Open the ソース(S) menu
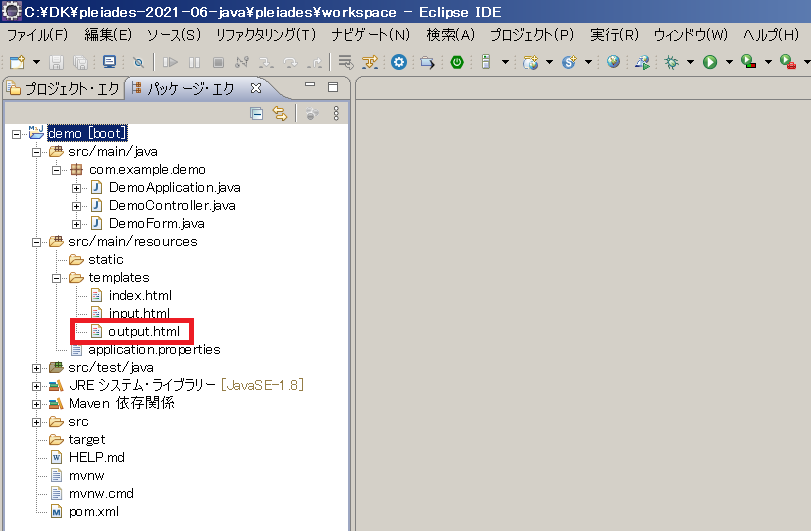This screenshot has width=811, height=531. click(174, 35)
